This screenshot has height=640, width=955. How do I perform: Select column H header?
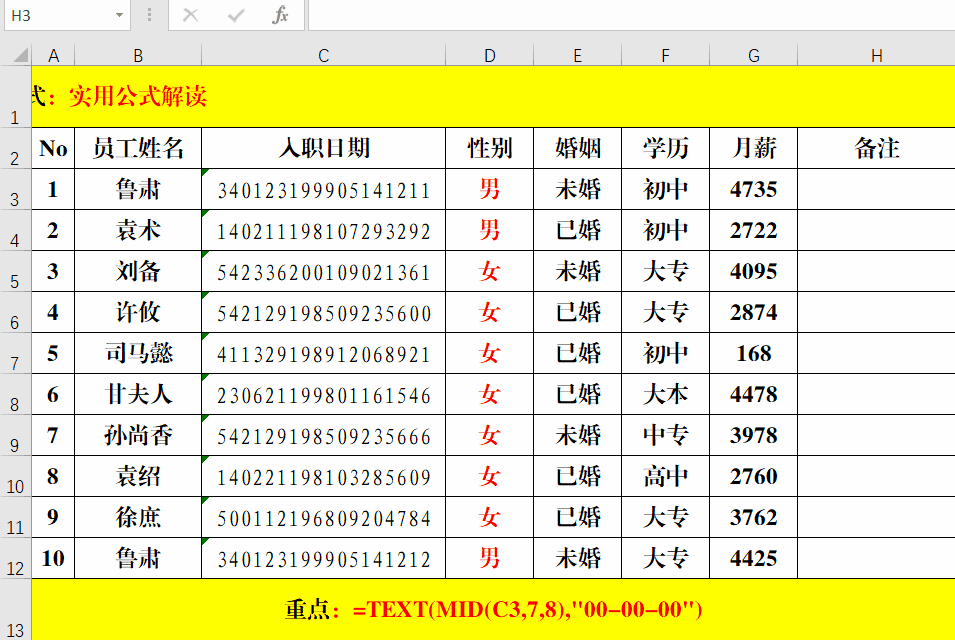[x=876, y=55]
